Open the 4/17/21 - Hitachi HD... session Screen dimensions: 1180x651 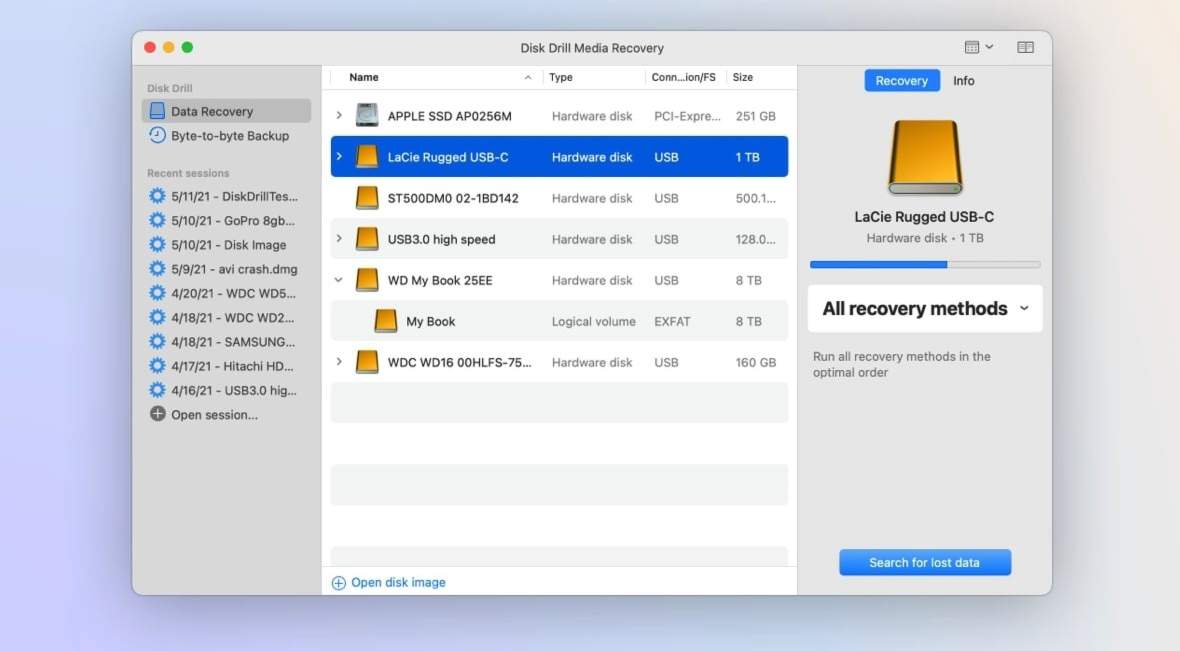pos(233,366)
